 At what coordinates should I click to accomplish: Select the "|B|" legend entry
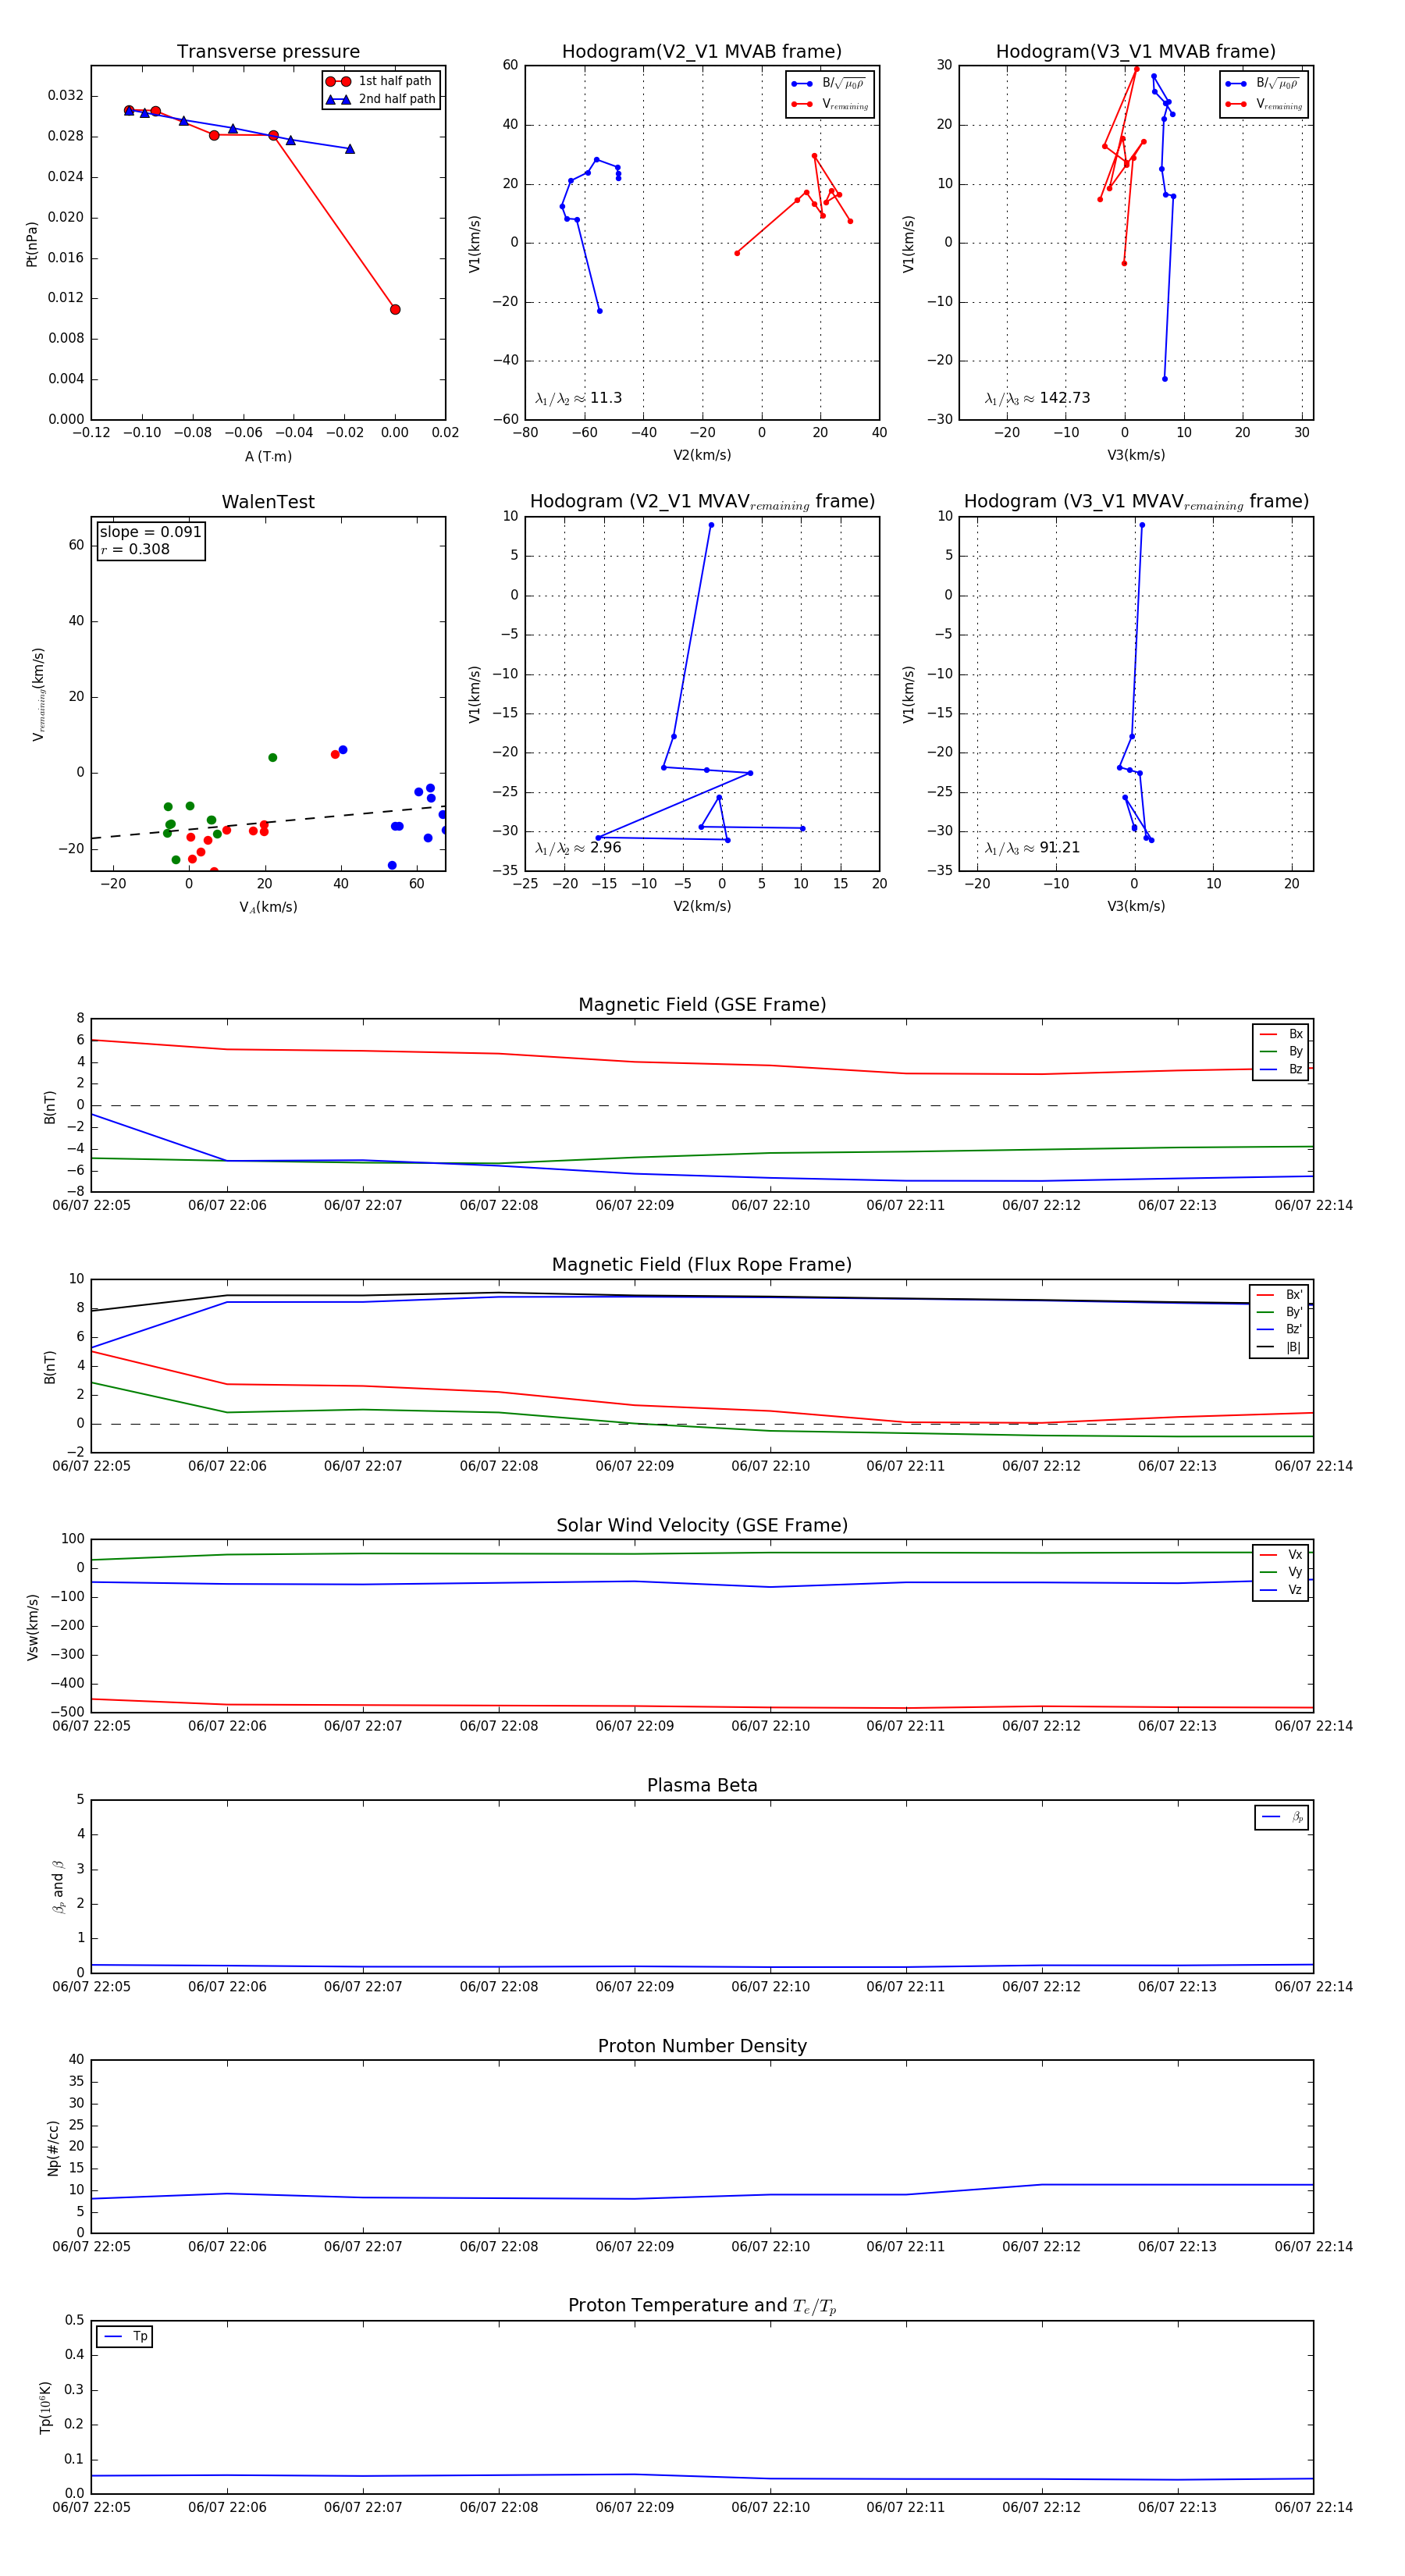click(x=1280, y=1347)
